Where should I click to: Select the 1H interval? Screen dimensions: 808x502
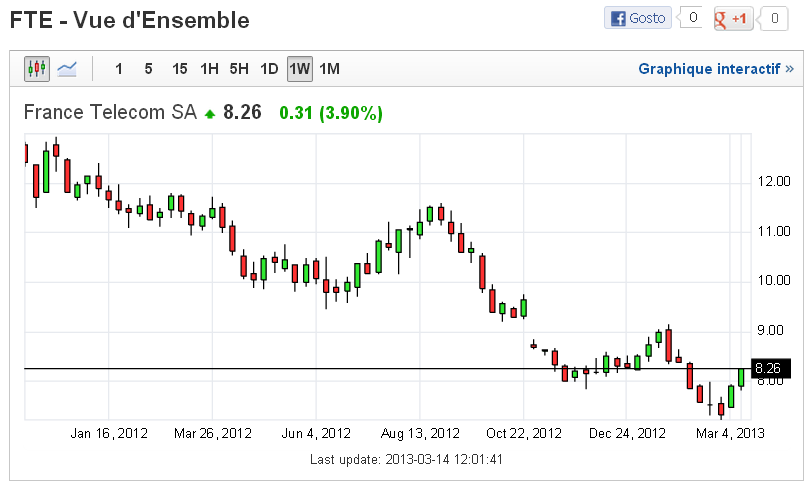click(x=209, y=69)
